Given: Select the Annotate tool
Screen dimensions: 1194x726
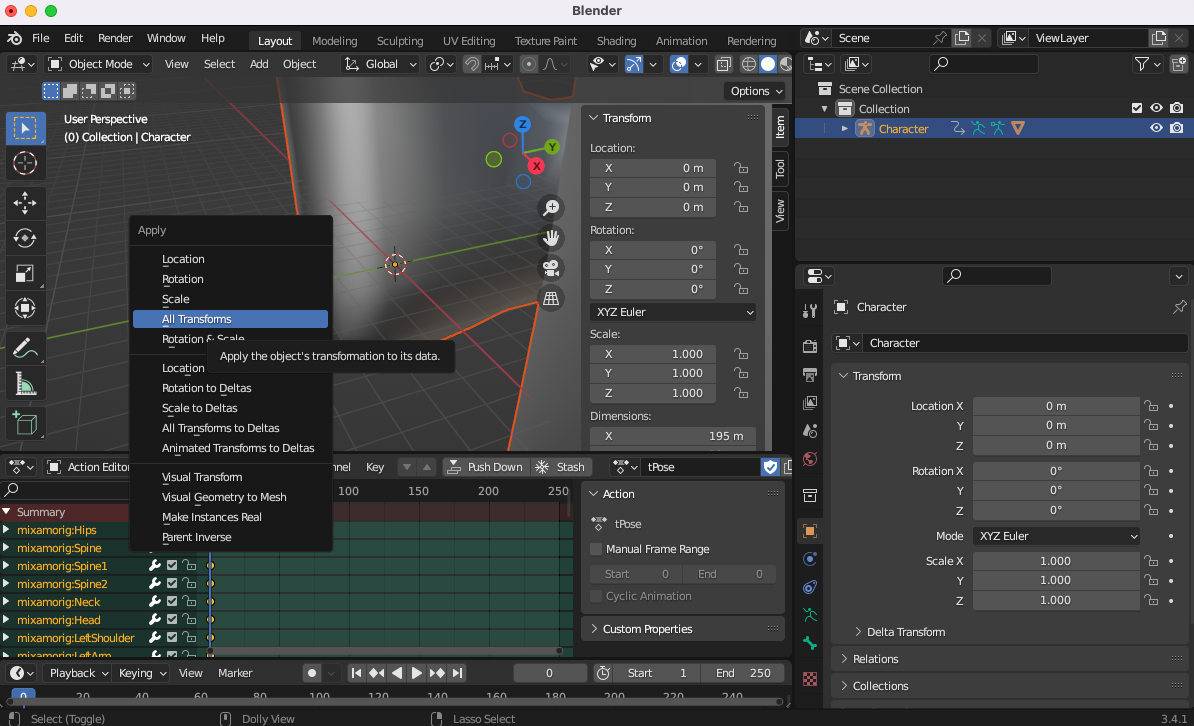Looking at the screenshot, I should click(x=25, y=348).
